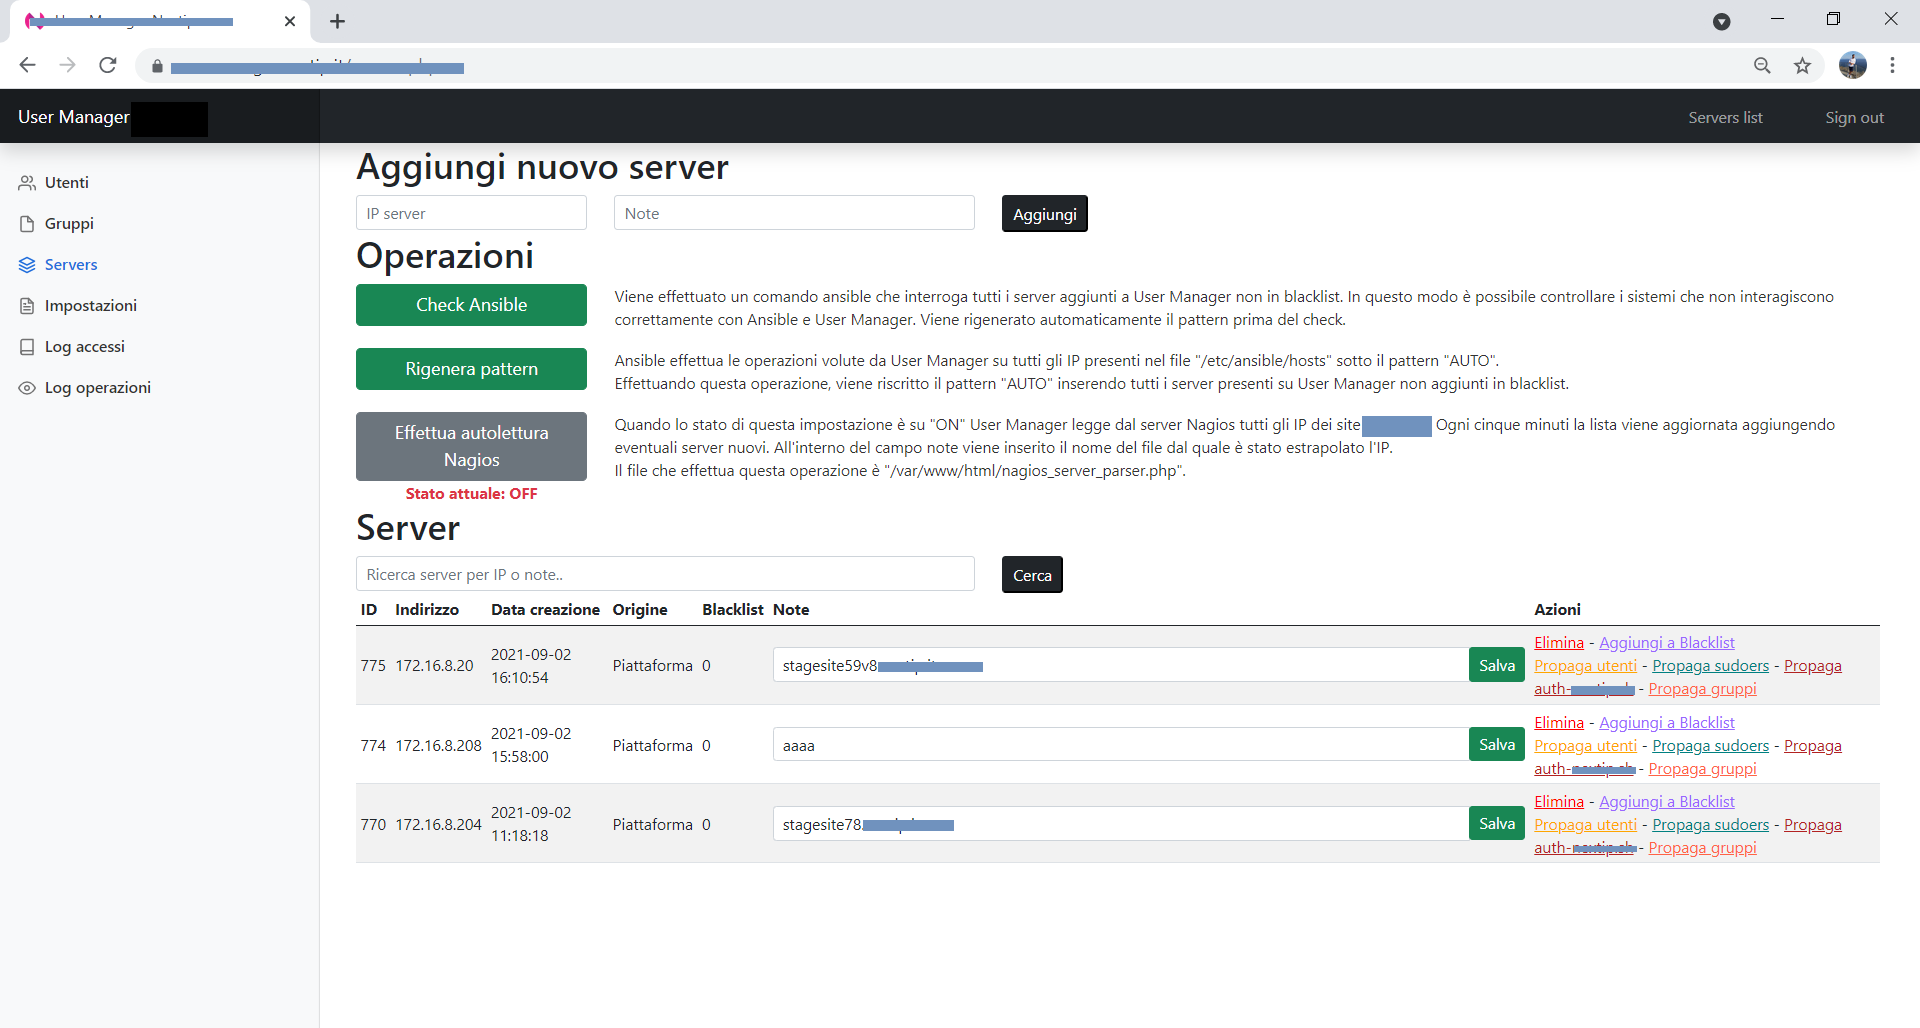Click the Cerca button
The width and height of the screenshot is (1920, 1028).
coord(1032,575)
